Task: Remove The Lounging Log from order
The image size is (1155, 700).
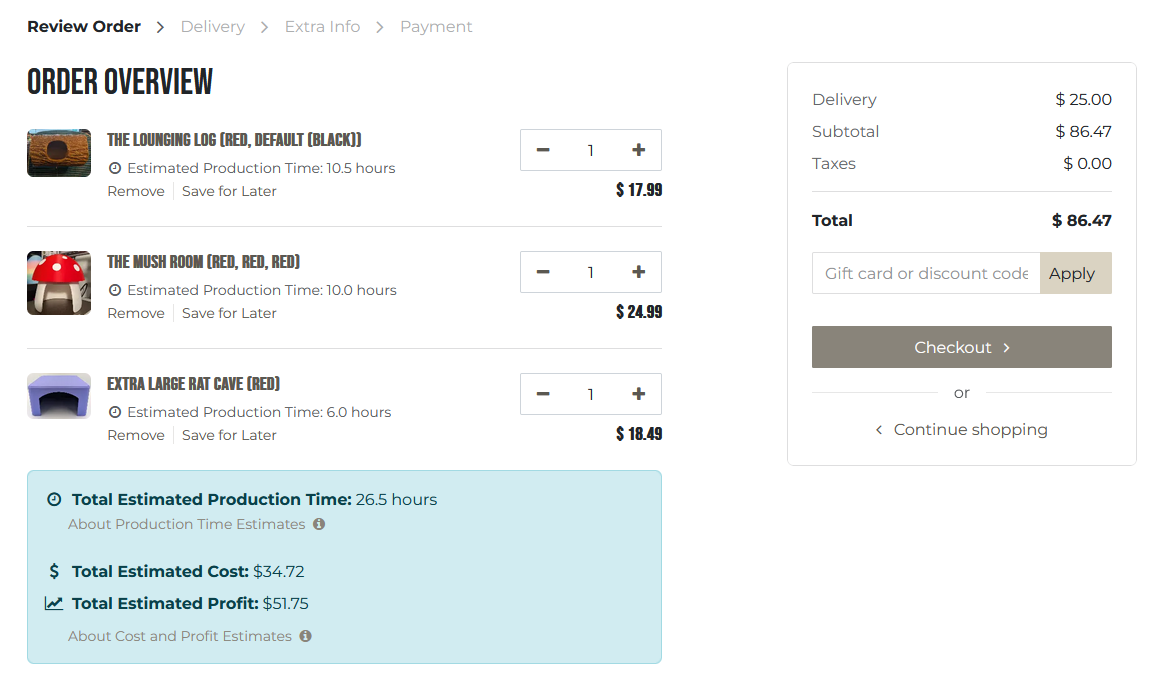Action: tap(136, 191)
